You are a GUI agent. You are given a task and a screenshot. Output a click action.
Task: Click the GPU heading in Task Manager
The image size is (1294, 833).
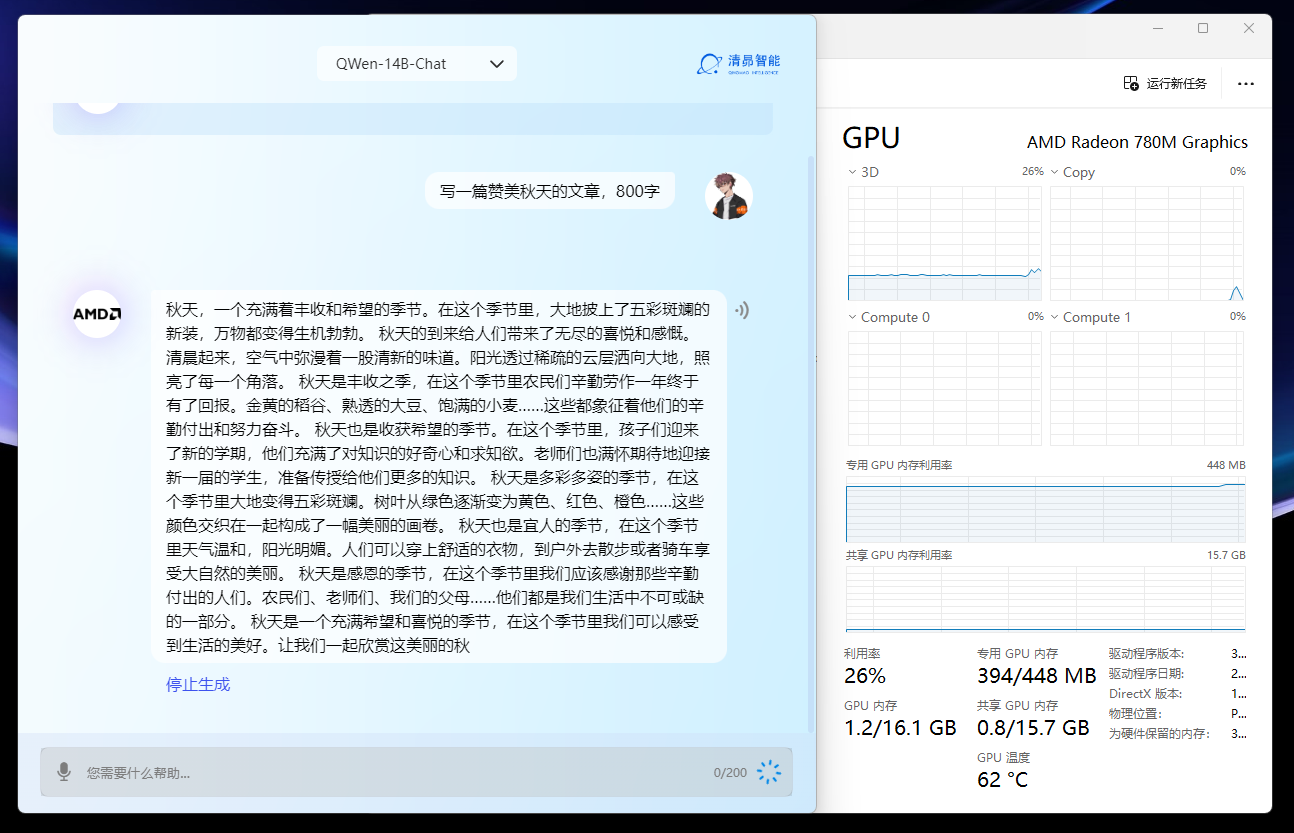click(870, 137)
